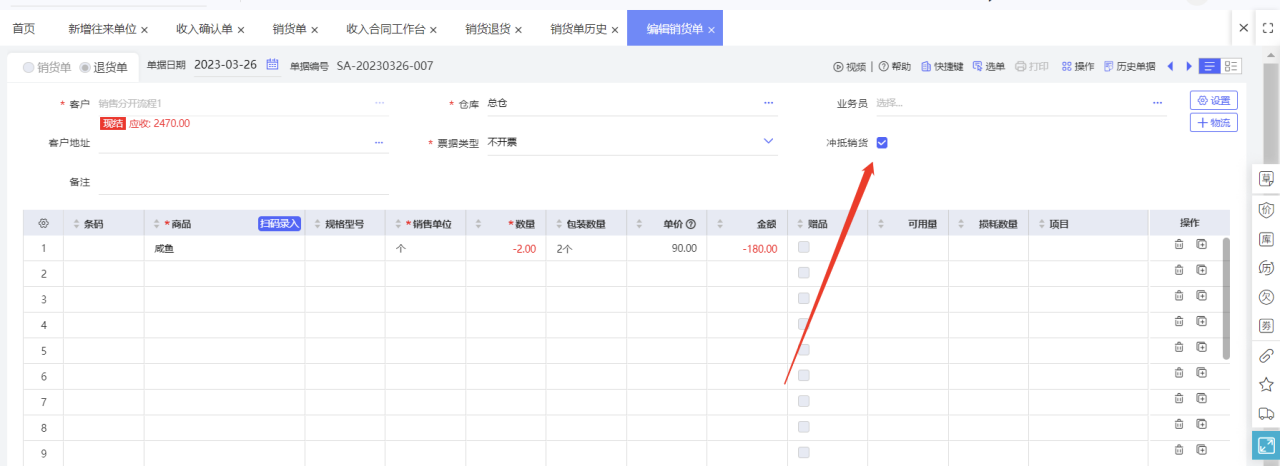This screenshot has width=1280, height=466.
Task: Switch to the 销货退货 tab
Action: click(488, 29)
